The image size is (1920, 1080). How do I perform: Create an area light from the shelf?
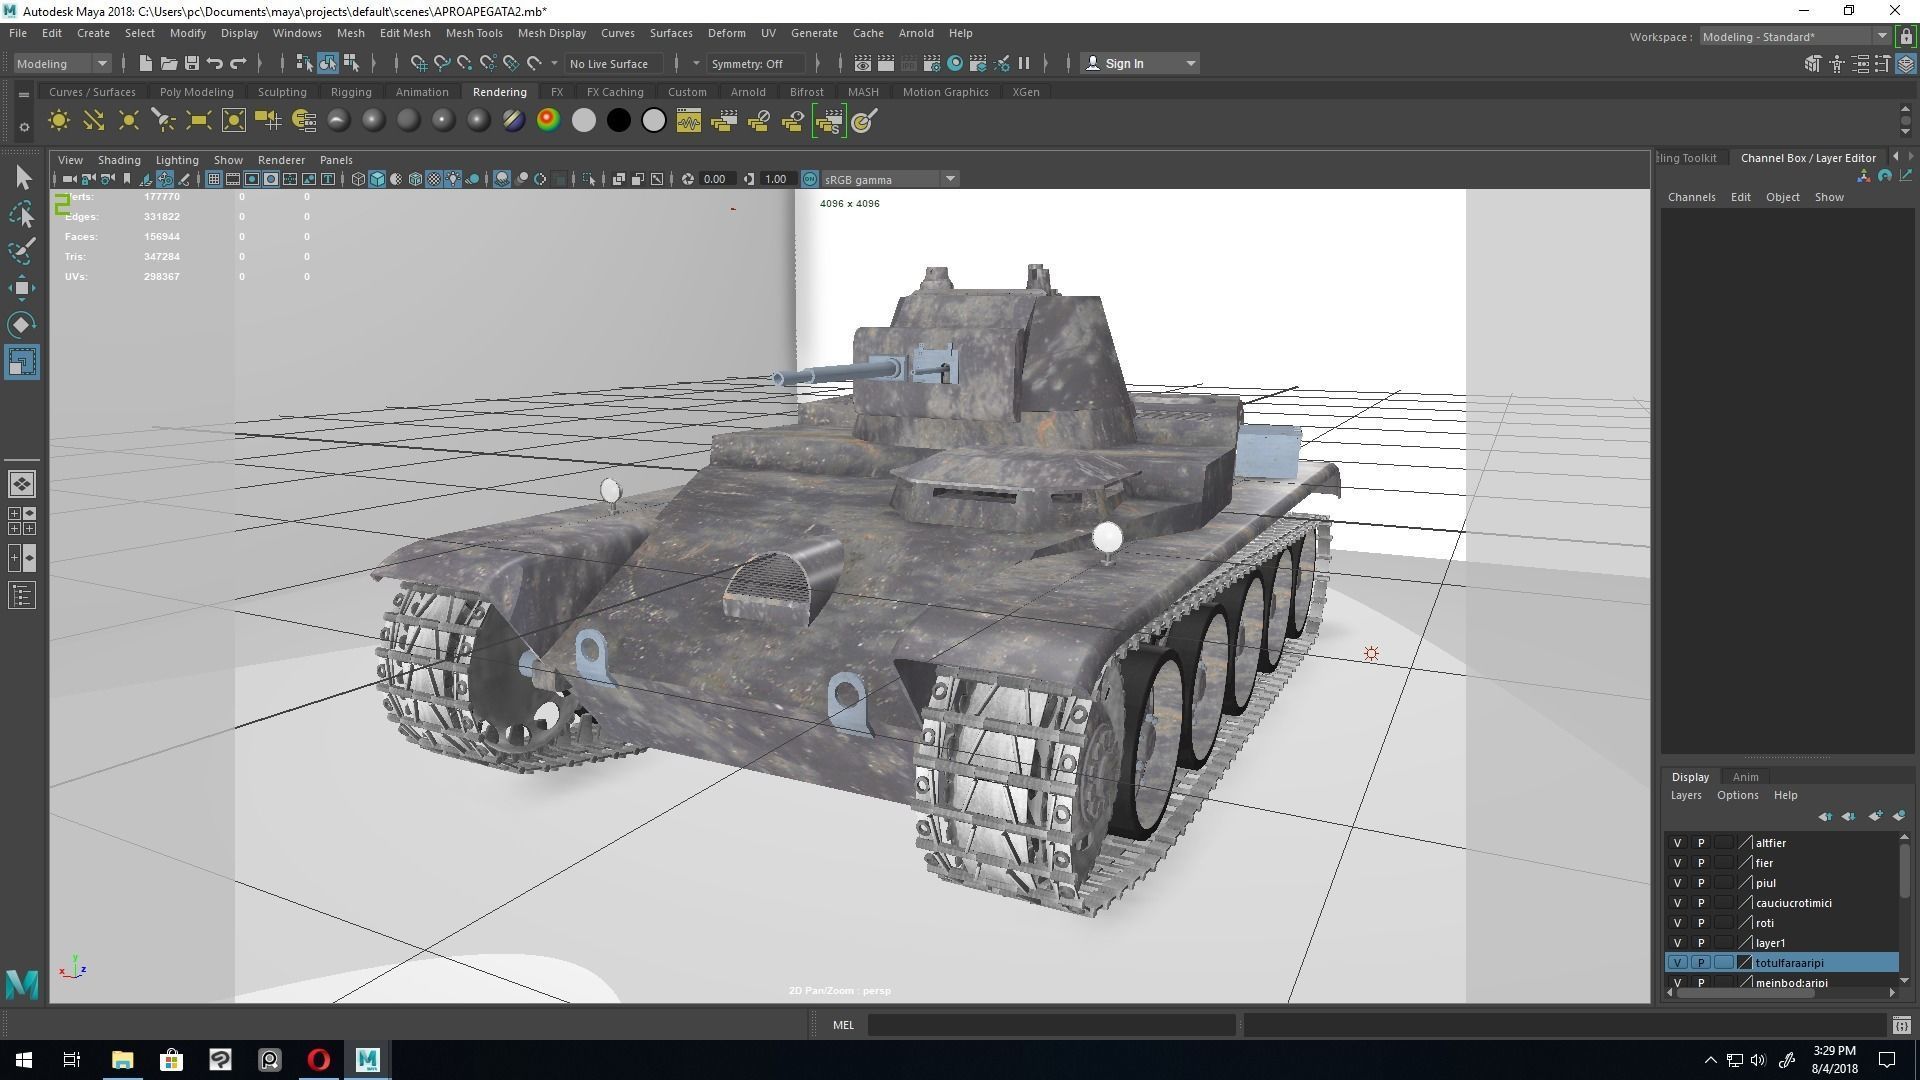(199, 120)
